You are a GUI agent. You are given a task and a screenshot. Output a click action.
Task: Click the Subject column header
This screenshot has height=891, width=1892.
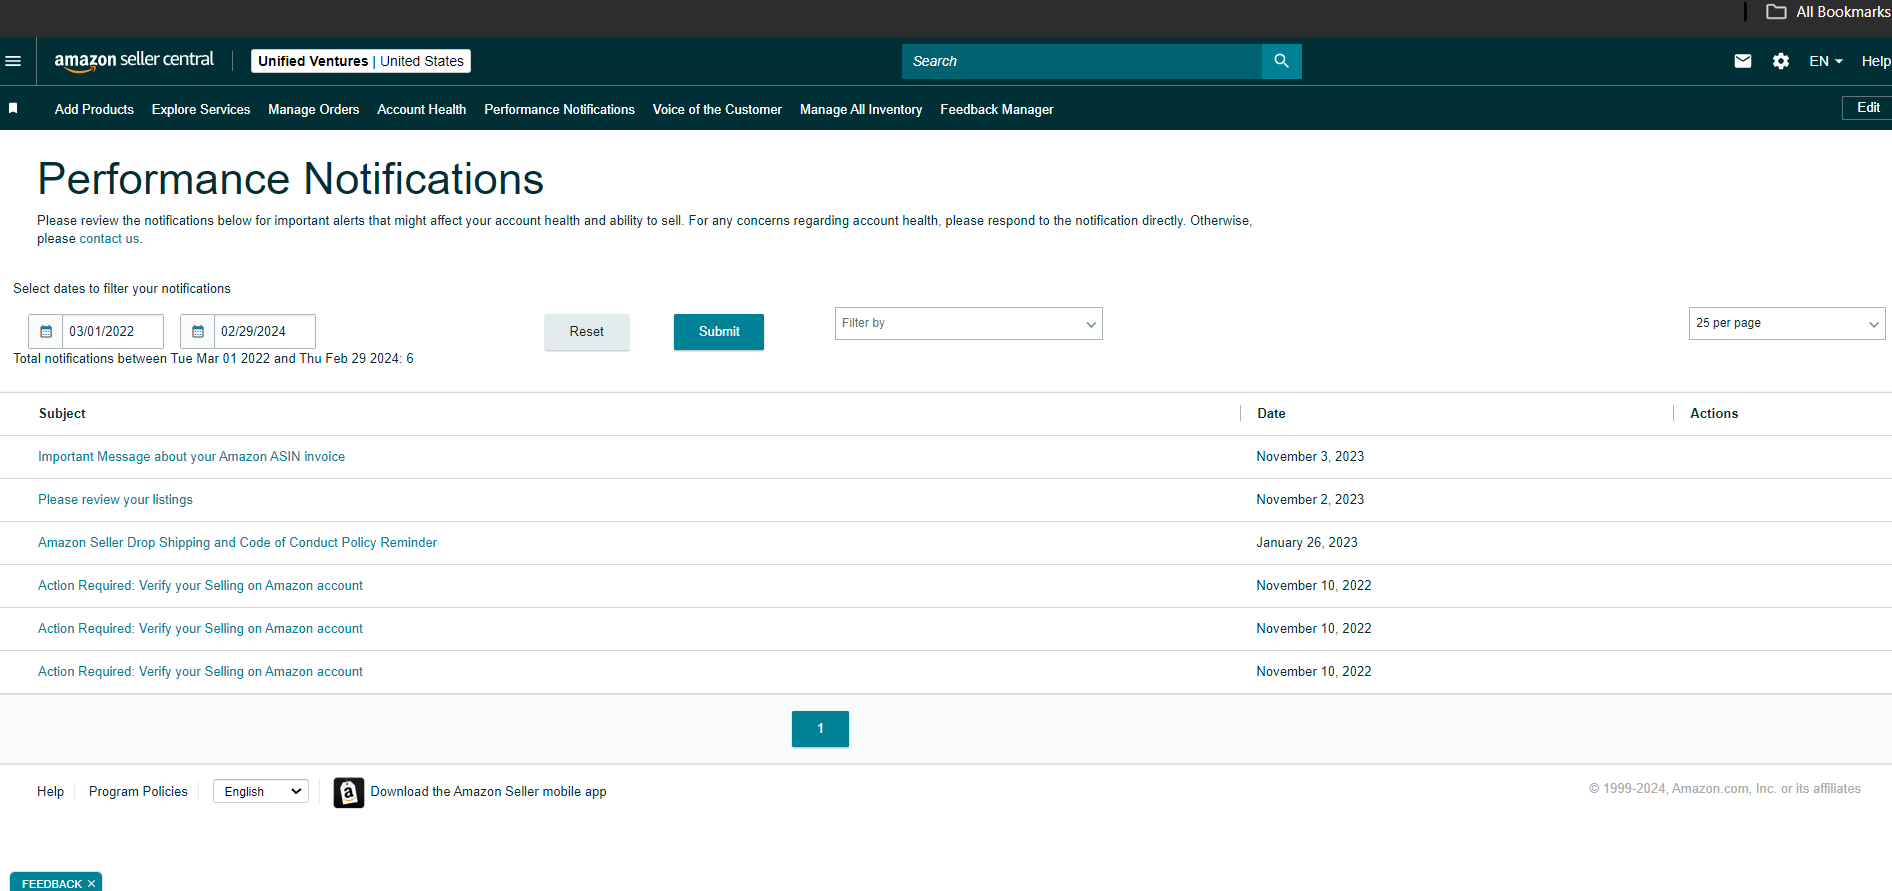(x=62, y=414)
